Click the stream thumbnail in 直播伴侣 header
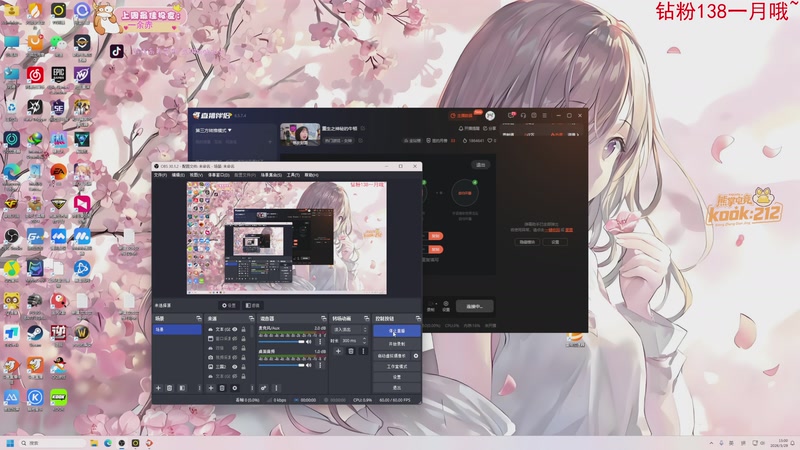The image size is (800, 450). tap(300, 134)
